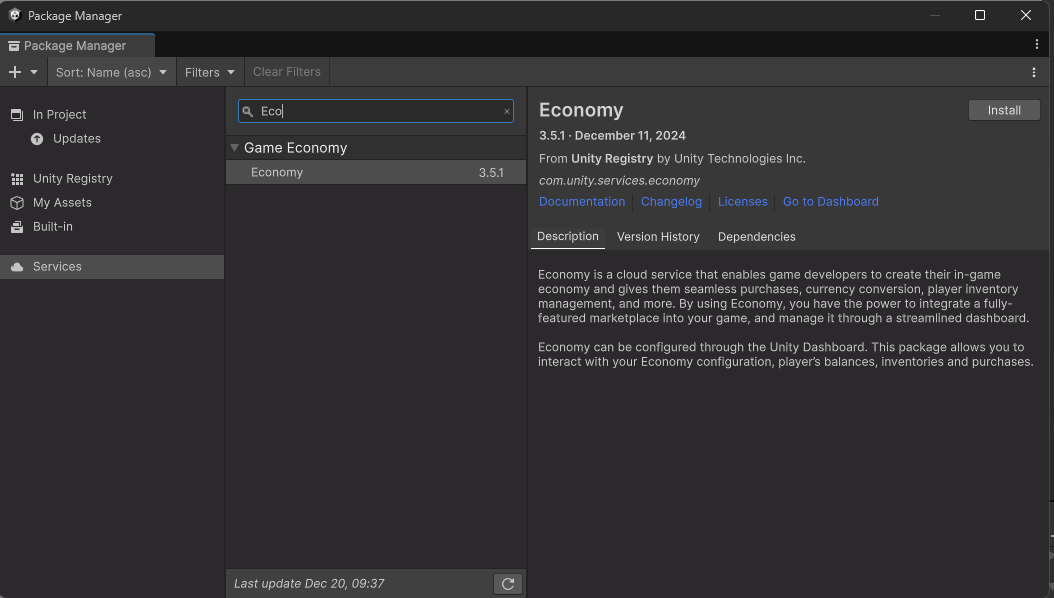1054x598 pixels.
Task: Open the Sort: Name (asc) dropdown
Action: 112,72
